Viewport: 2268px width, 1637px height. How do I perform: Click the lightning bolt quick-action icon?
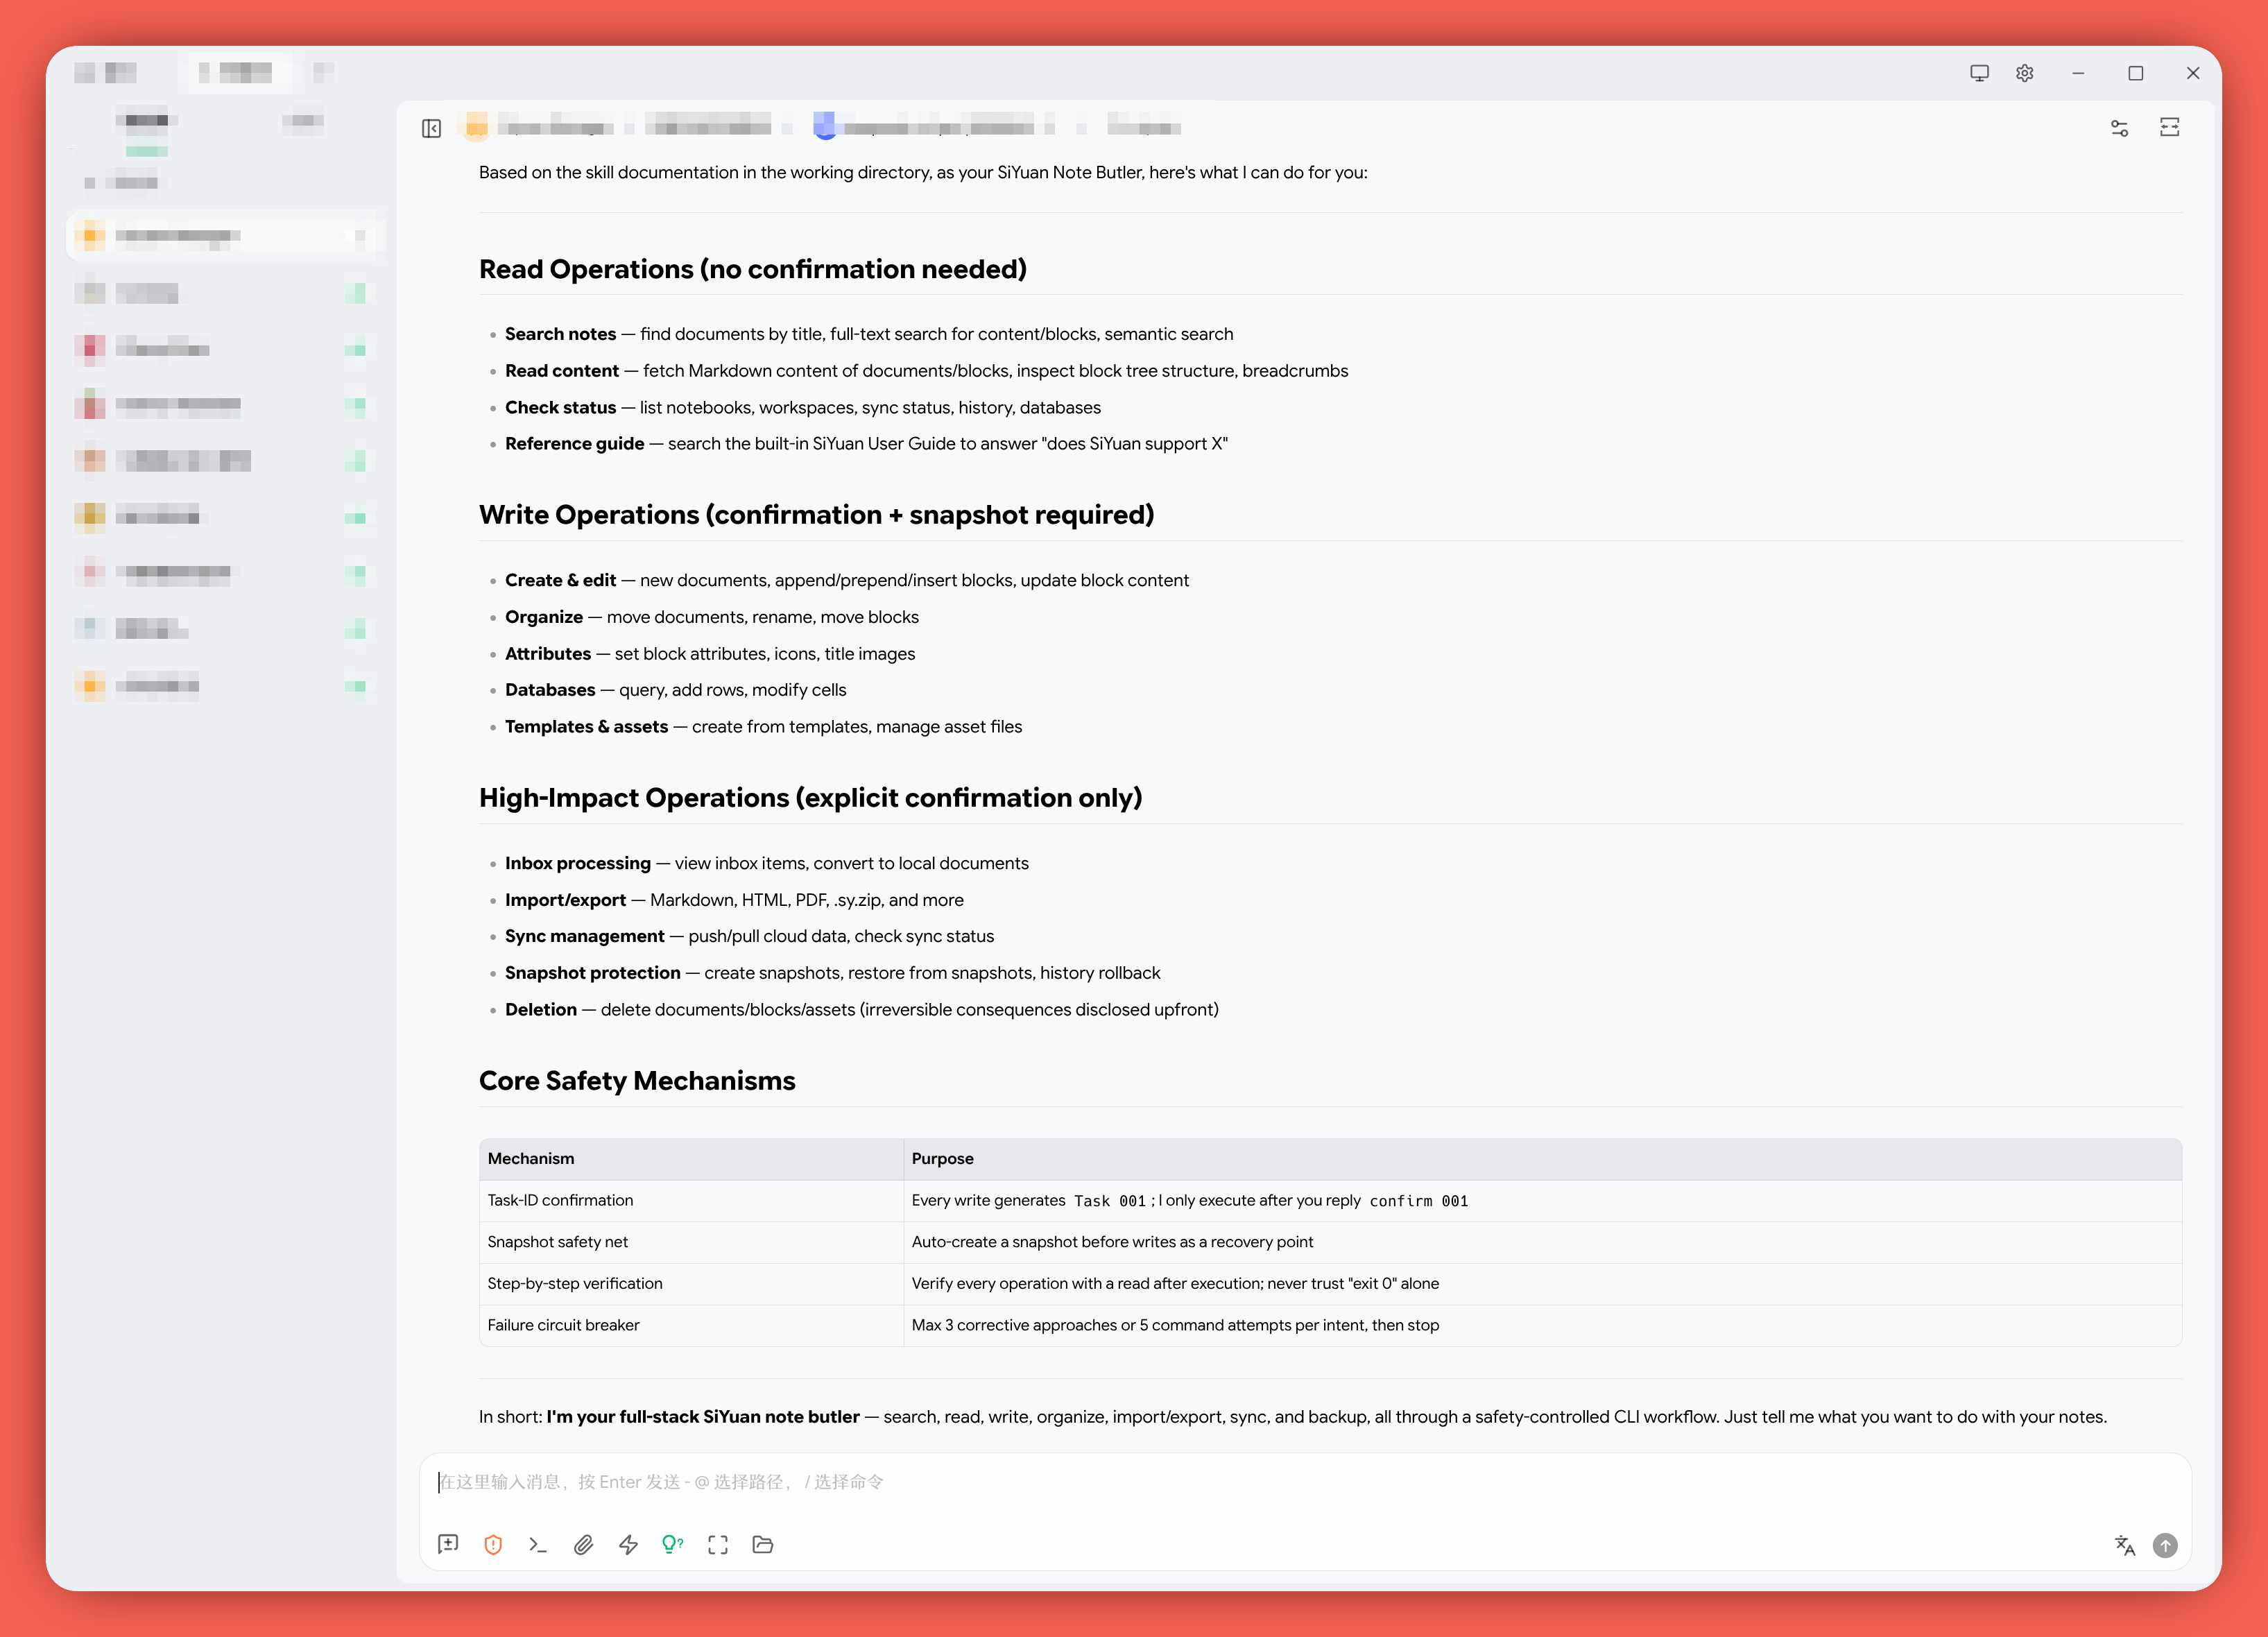[628, 1545]
